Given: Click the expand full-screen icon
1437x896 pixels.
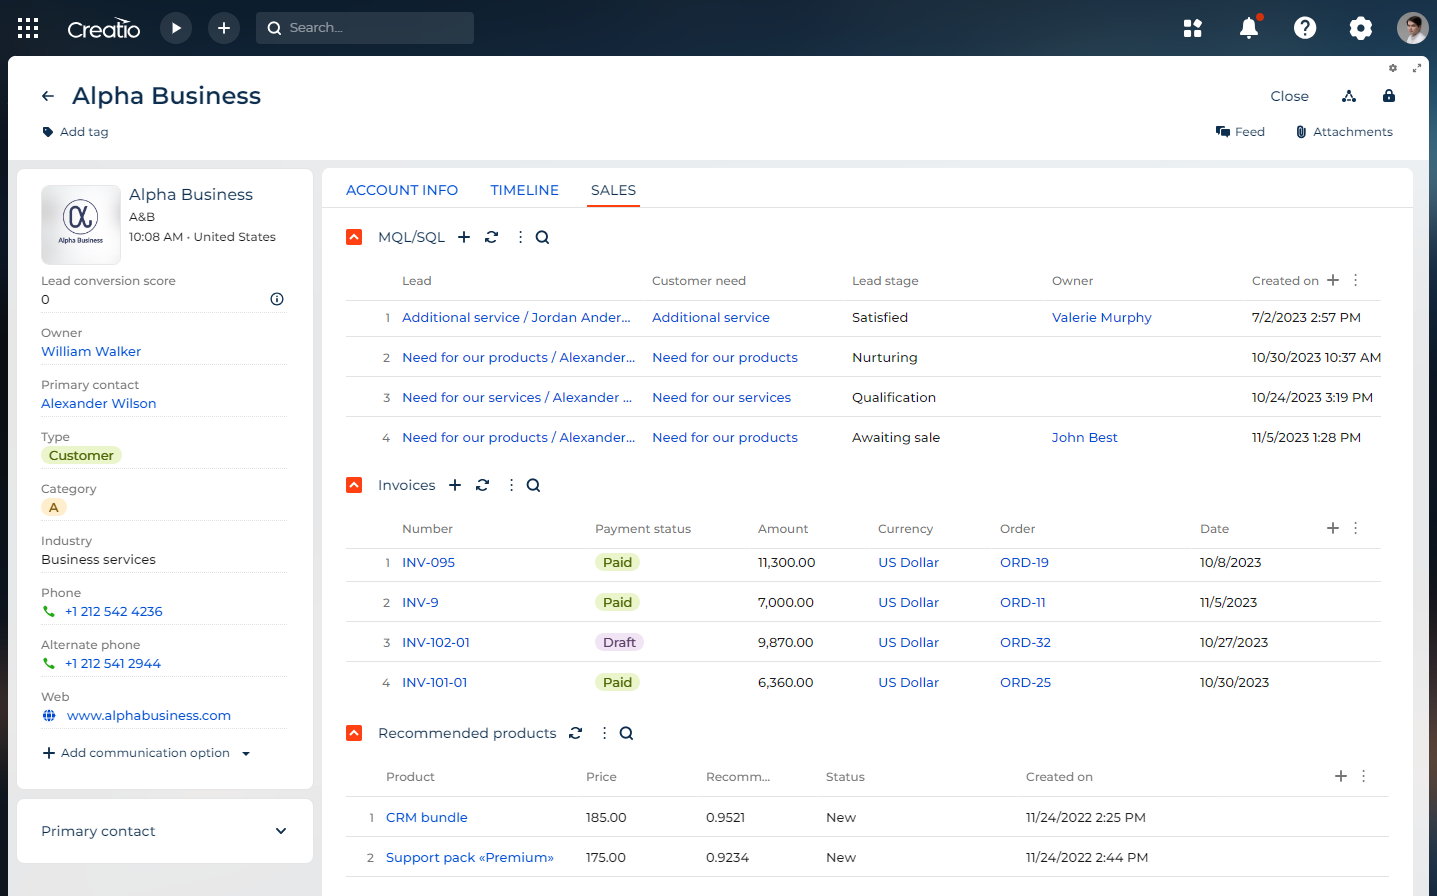Looking at the screenshot, I should tap(1417, 68).
